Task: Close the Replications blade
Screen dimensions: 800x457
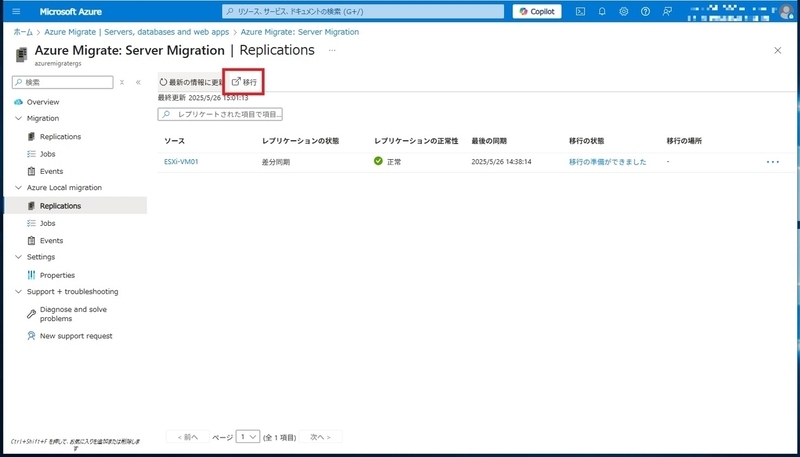Action: coord(778,50)
